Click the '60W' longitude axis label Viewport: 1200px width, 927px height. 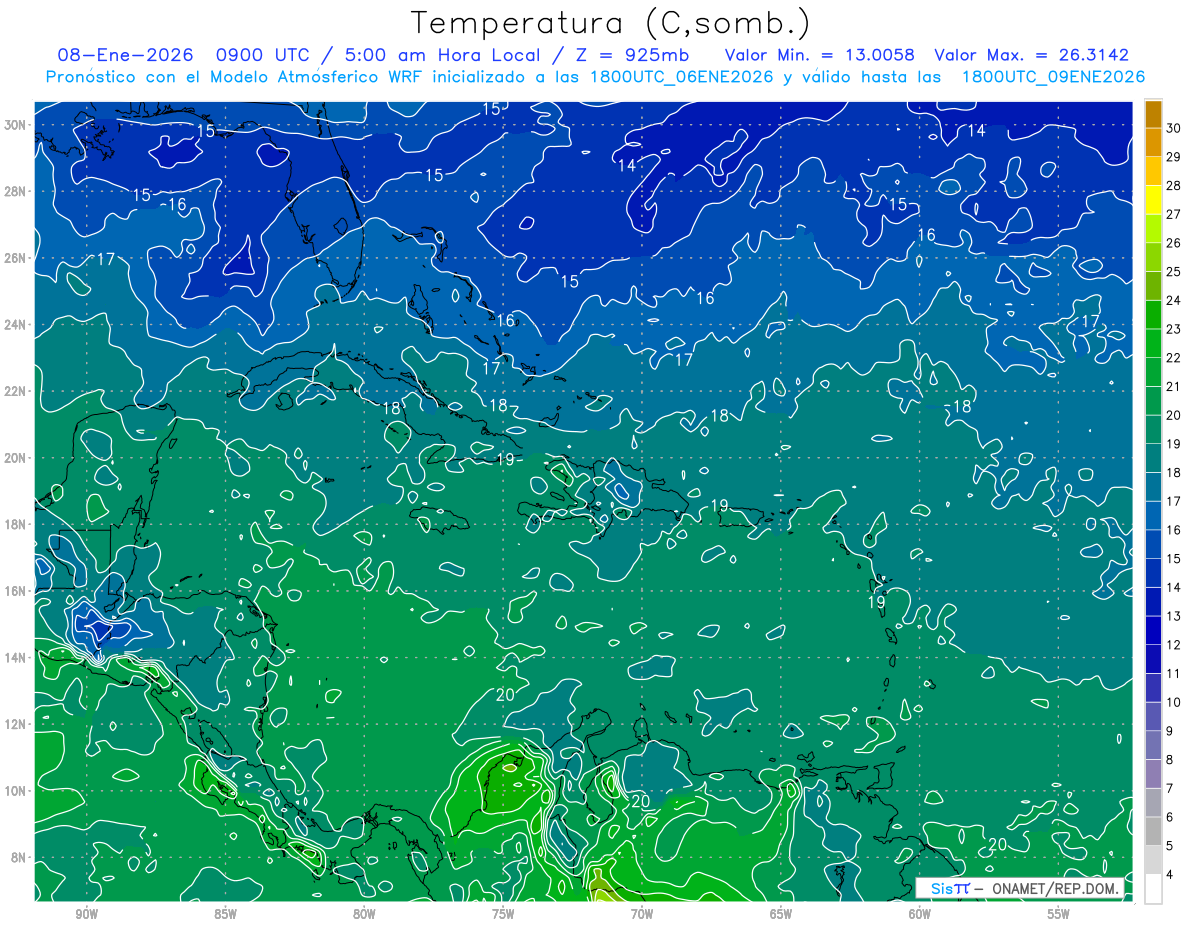920,914
